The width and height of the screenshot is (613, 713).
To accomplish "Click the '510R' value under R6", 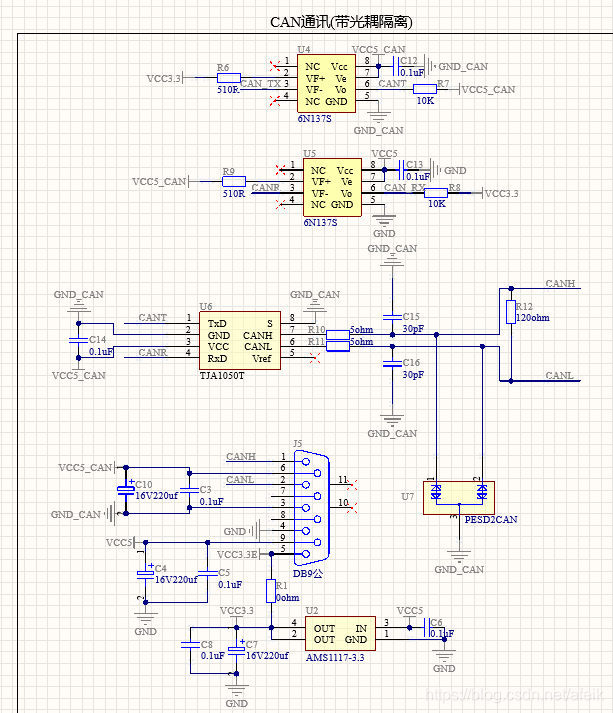I will click(228, 90).
